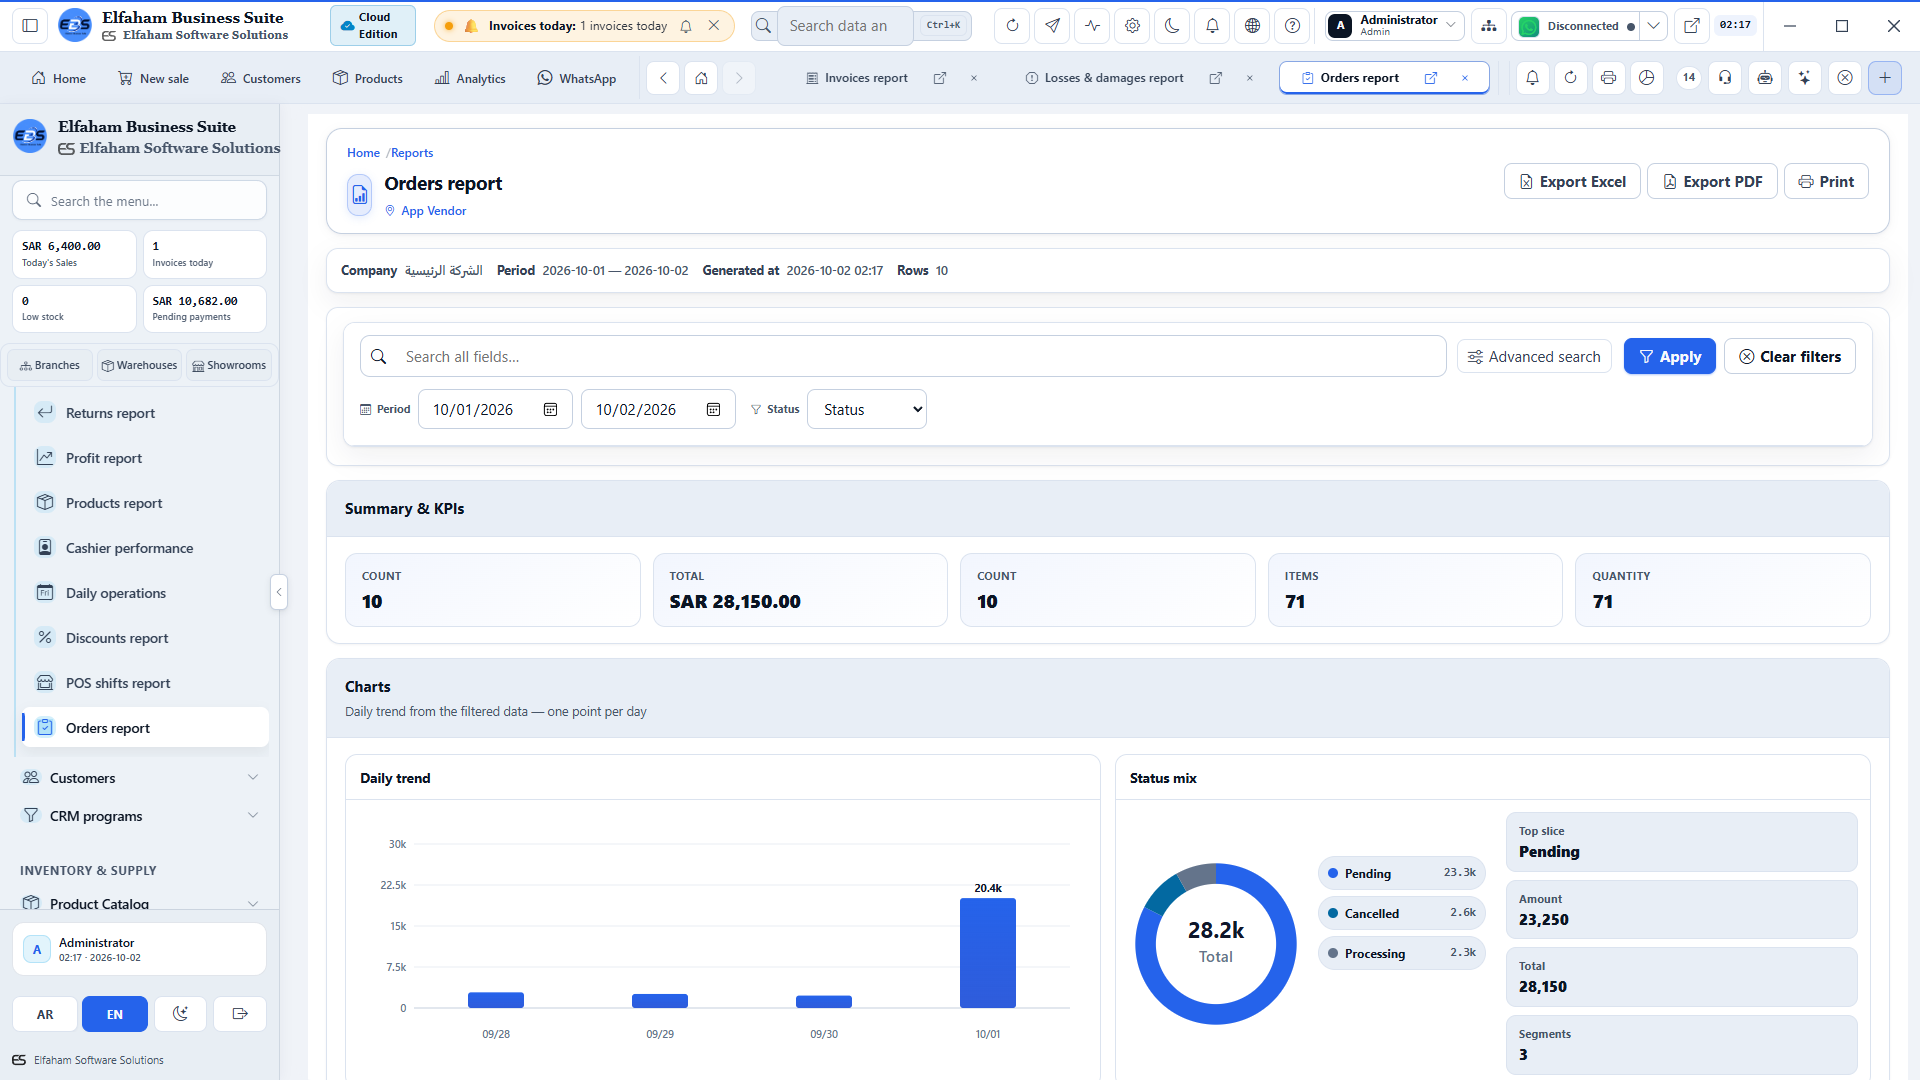
Task: Open the Status dropdown filter
Action: point(867,409)
